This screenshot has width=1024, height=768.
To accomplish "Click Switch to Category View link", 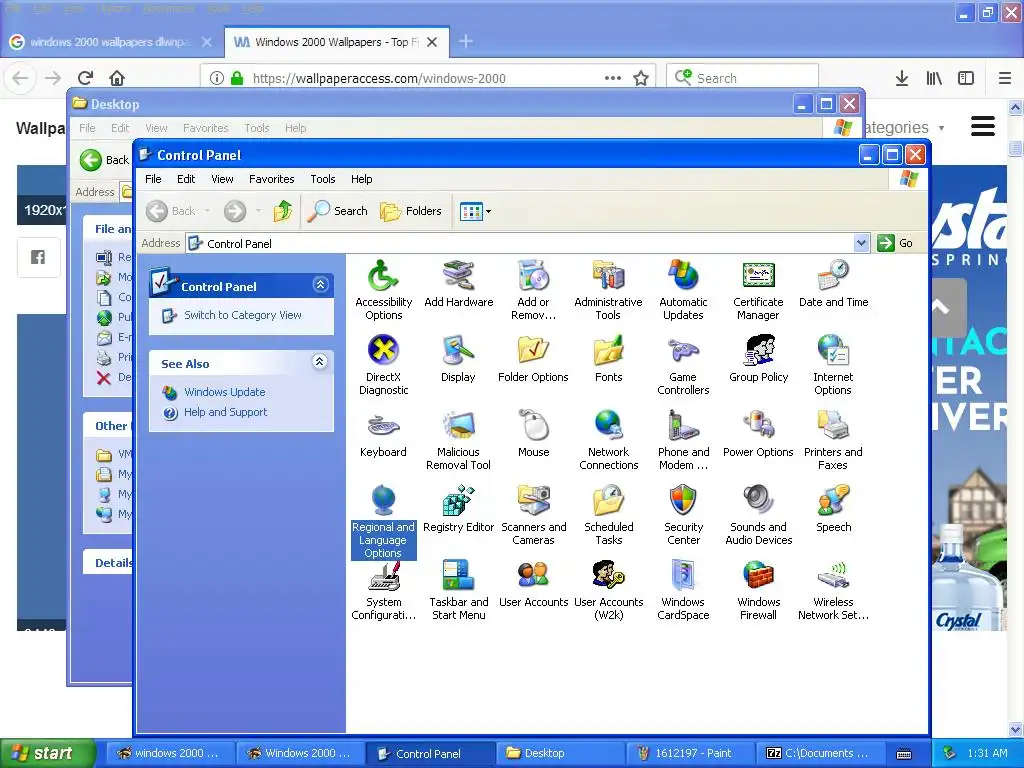I will tap(242, 315).
